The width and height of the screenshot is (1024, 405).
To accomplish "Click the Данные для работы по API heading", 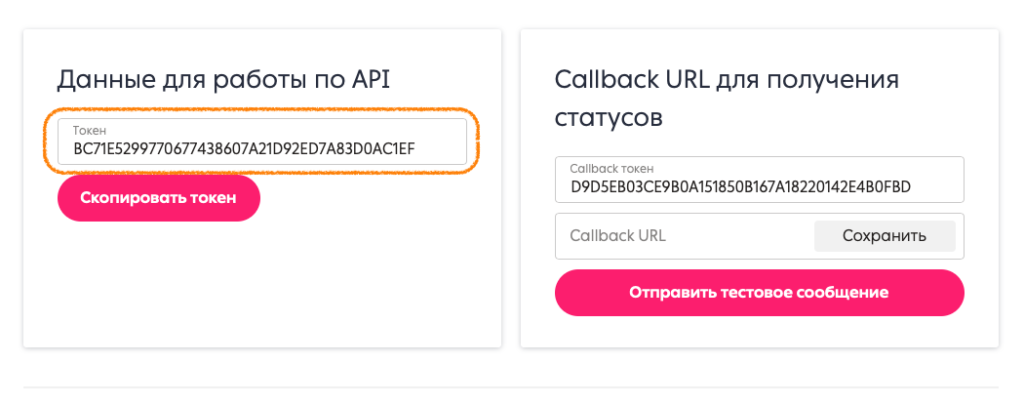I will (x=222, y=80).
